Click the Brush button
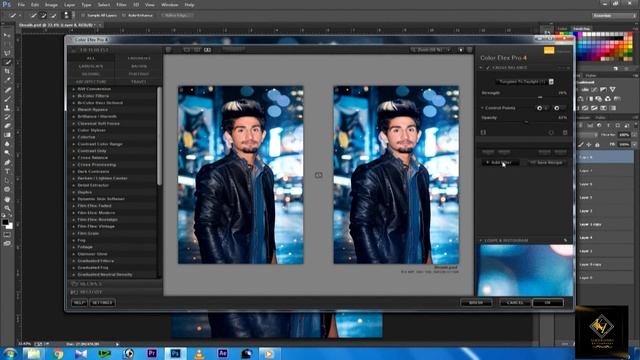The image size is (640, 360). 476,303
